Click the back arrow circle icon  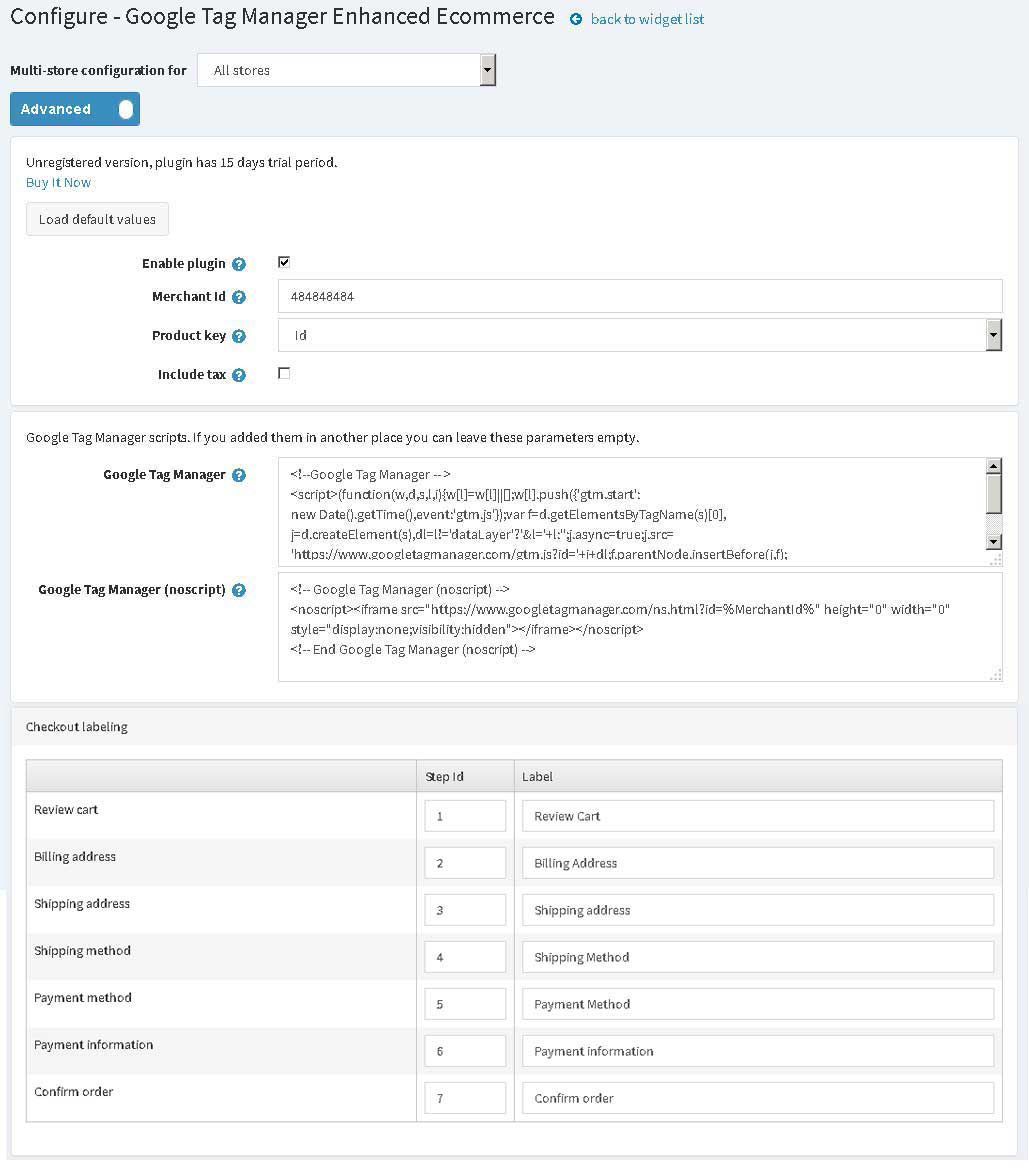click(x=576, y=19)
